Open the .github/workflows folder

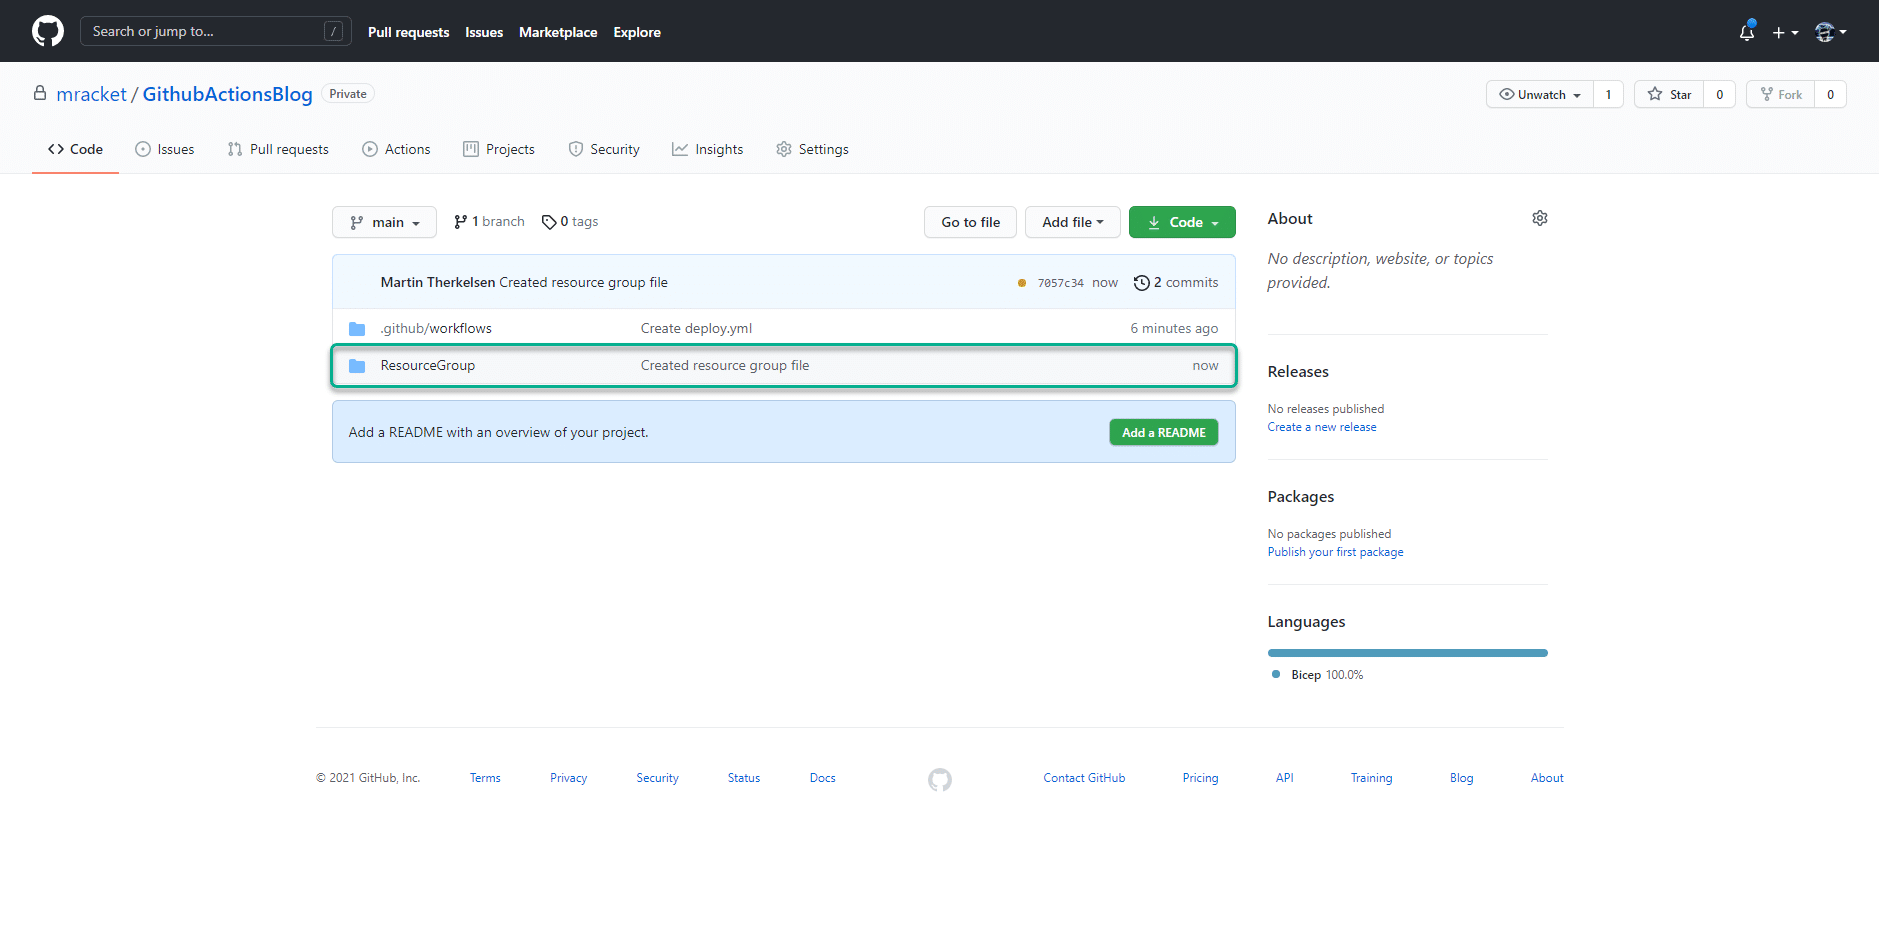[x=436, y=328]
